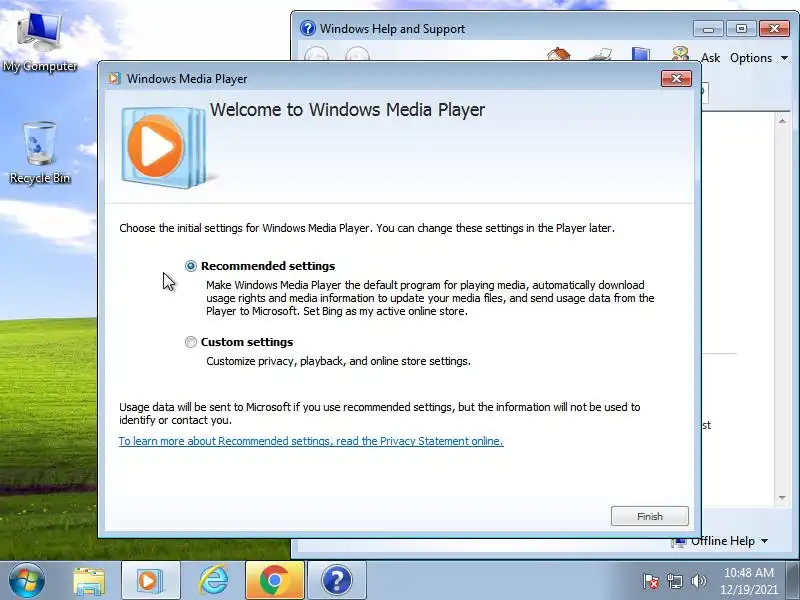Image resolution: width=800 pixels, height=600 pixels.
Task: Click the Help and Support forward arrow
Action: point(357,54)
